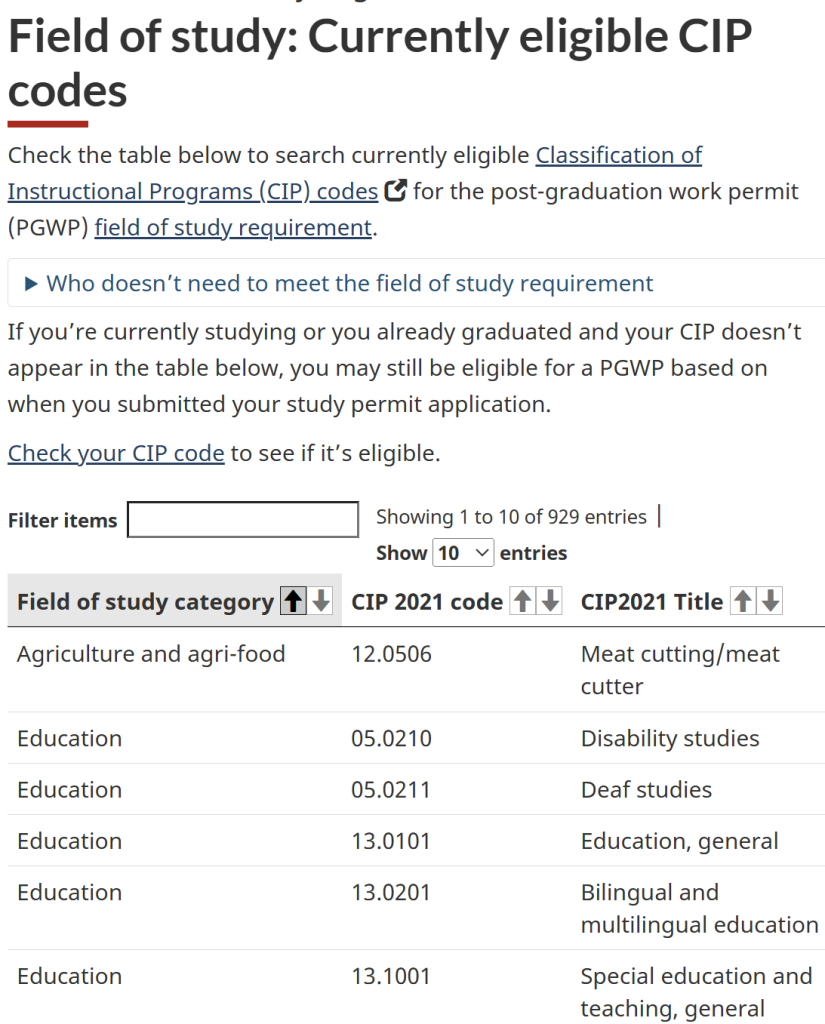
Task: Click the Field of study category header
Action: pos(145,602)
